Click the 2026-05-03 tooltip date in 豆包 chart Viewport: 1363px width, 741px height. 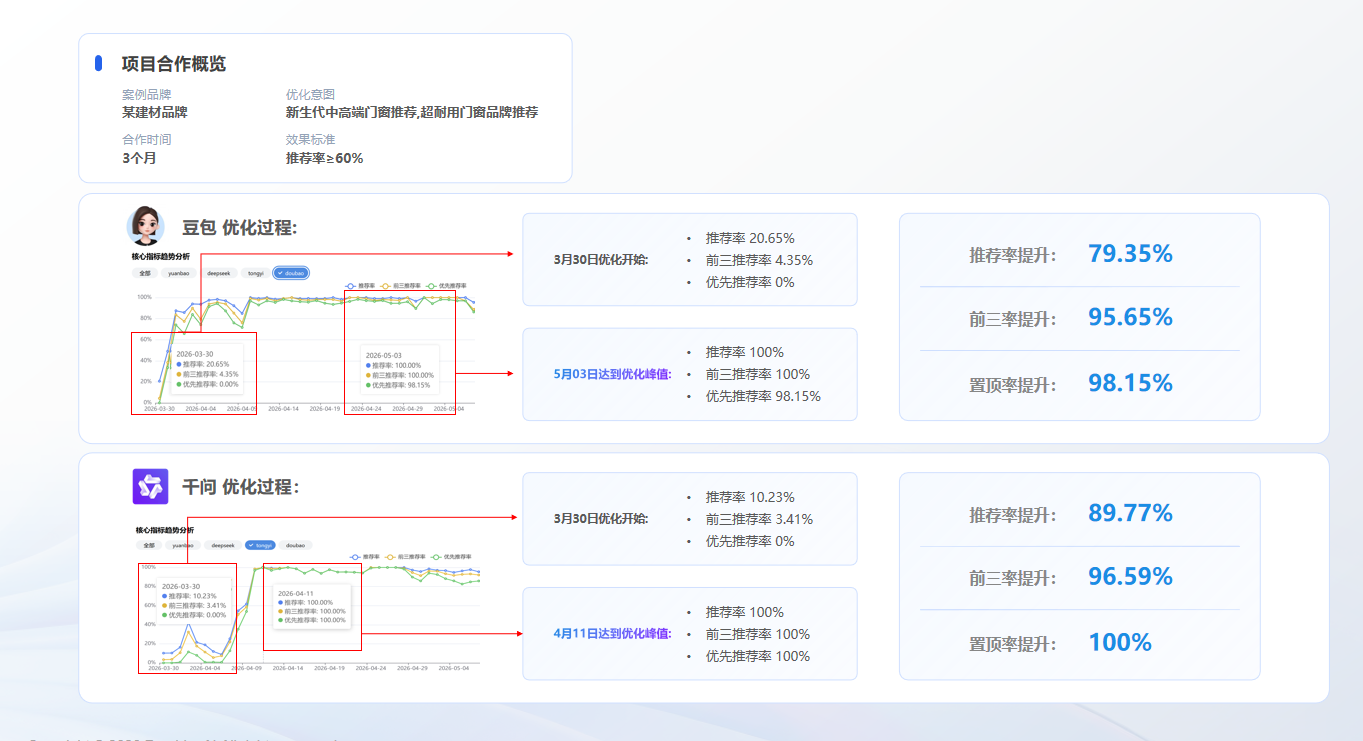383,355
